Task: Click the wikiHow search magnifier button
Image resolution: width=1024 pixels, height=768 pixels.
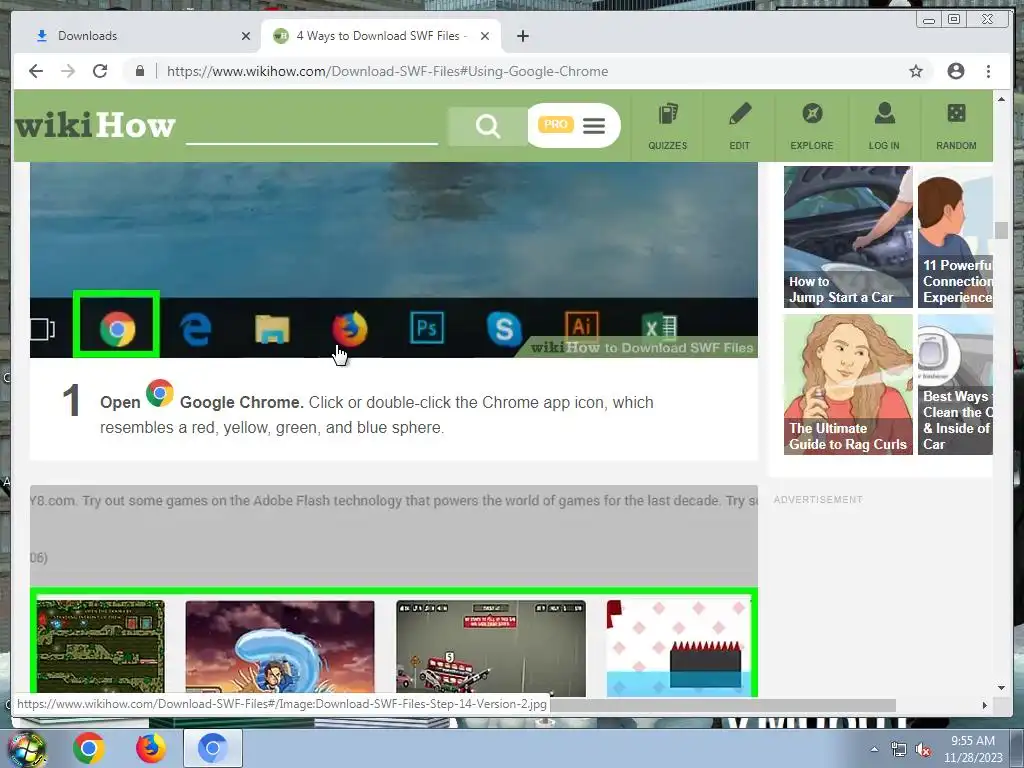Action: (x=488, y=125)
